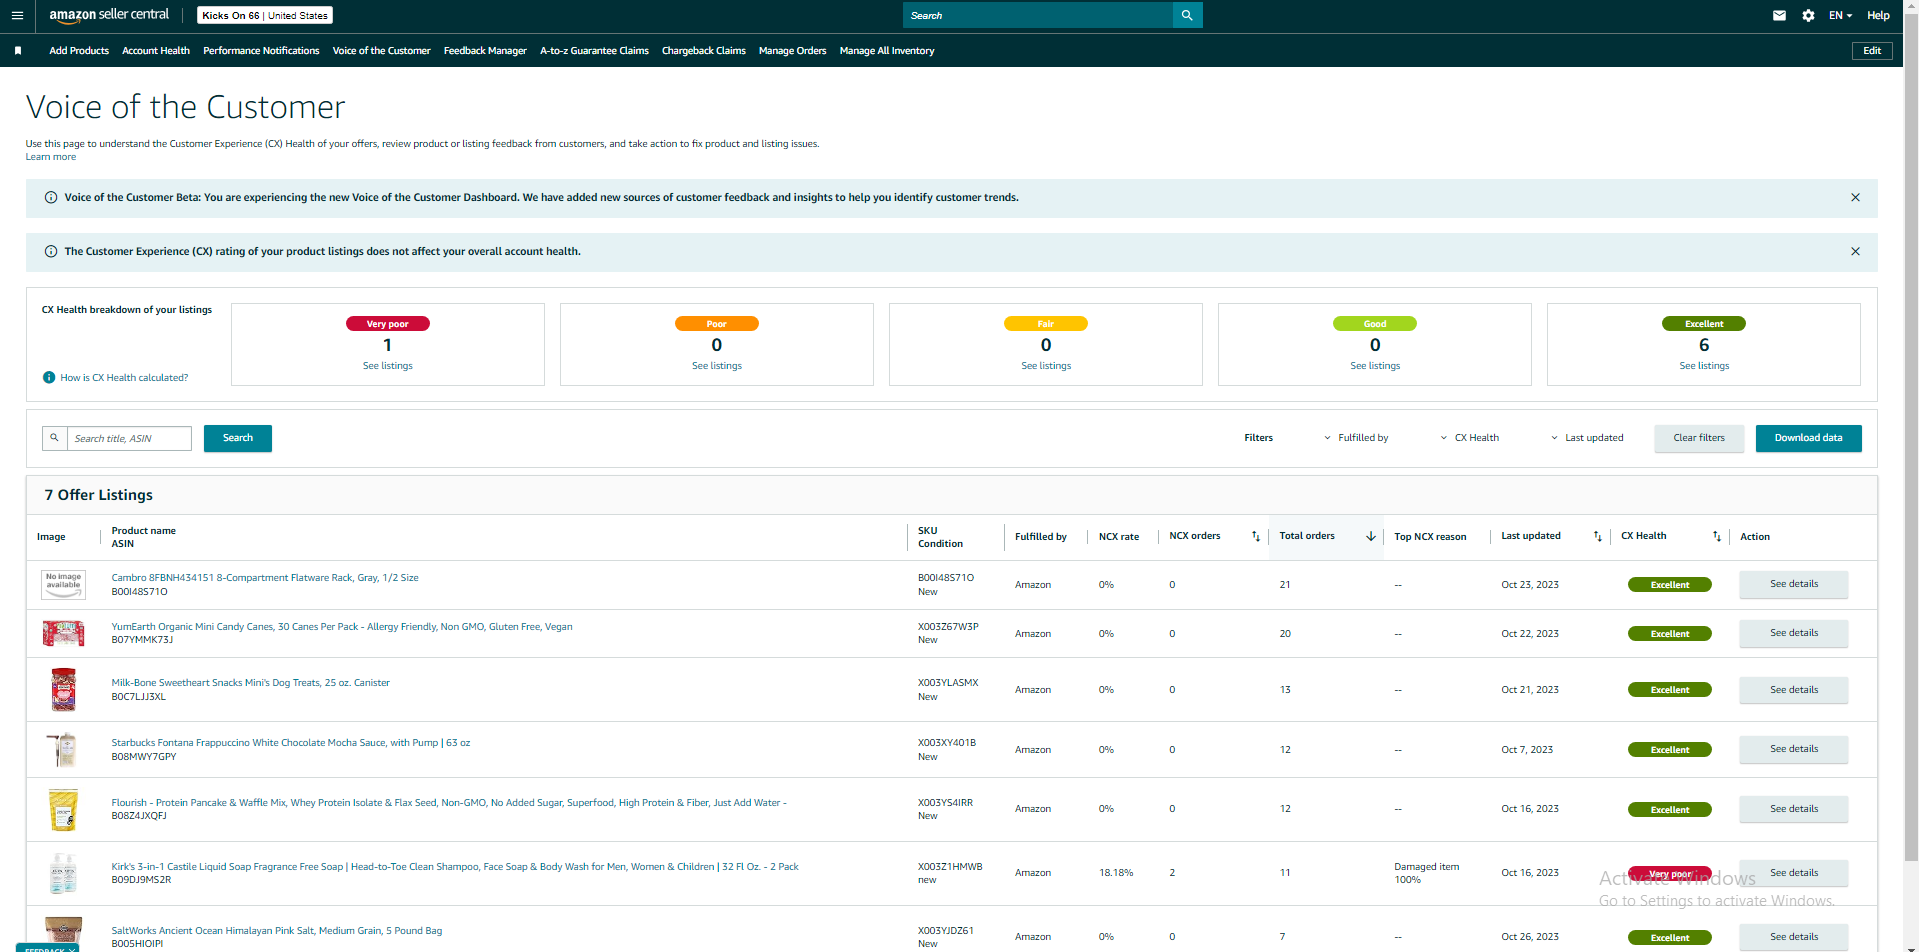Sort by Total orders down arrow

tap(1371, 537)
